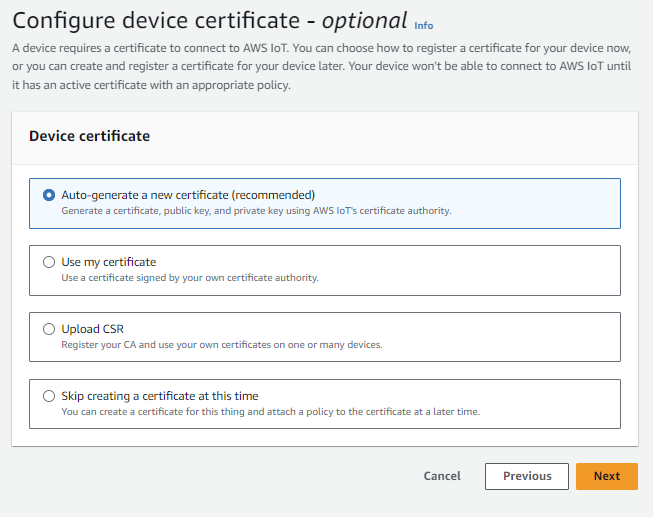The image size is (653, 517).
Task: Click the paragraph starting 'A device requires a certificate'
Action: (322, 67)
